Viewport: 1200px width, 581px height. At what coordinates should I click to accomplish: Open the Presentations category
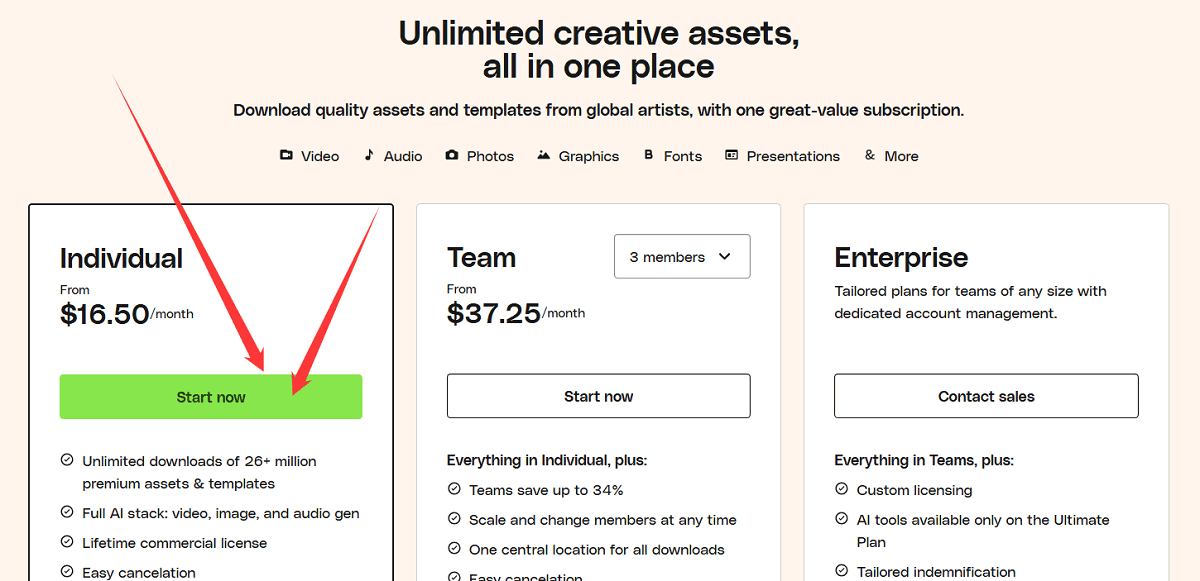coord(793,156)
